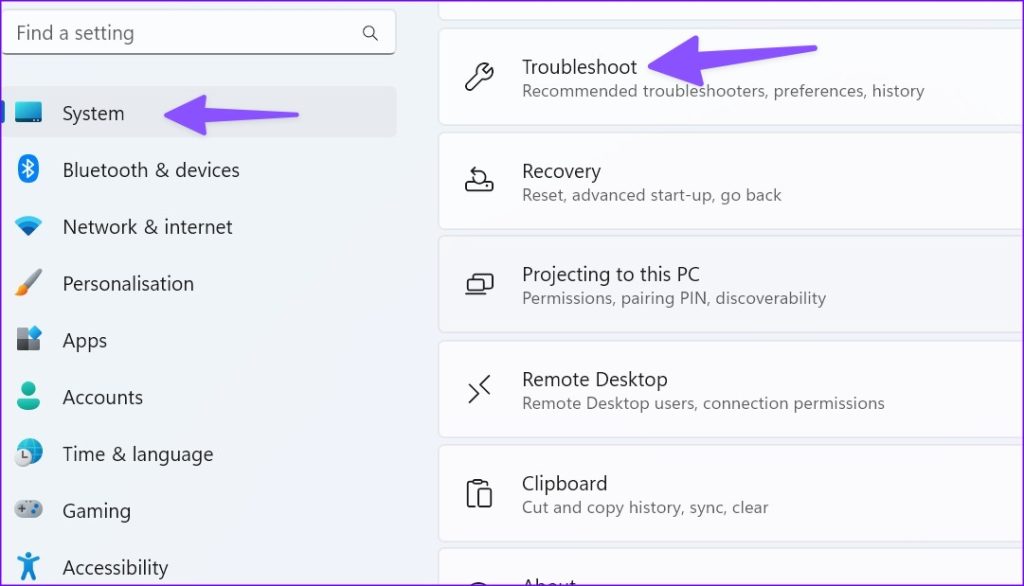The height and width of the screenshot is (586, 1024).
Task: Switch to Network & internet section
Action: pyautogui.click(x=199, y=227)
